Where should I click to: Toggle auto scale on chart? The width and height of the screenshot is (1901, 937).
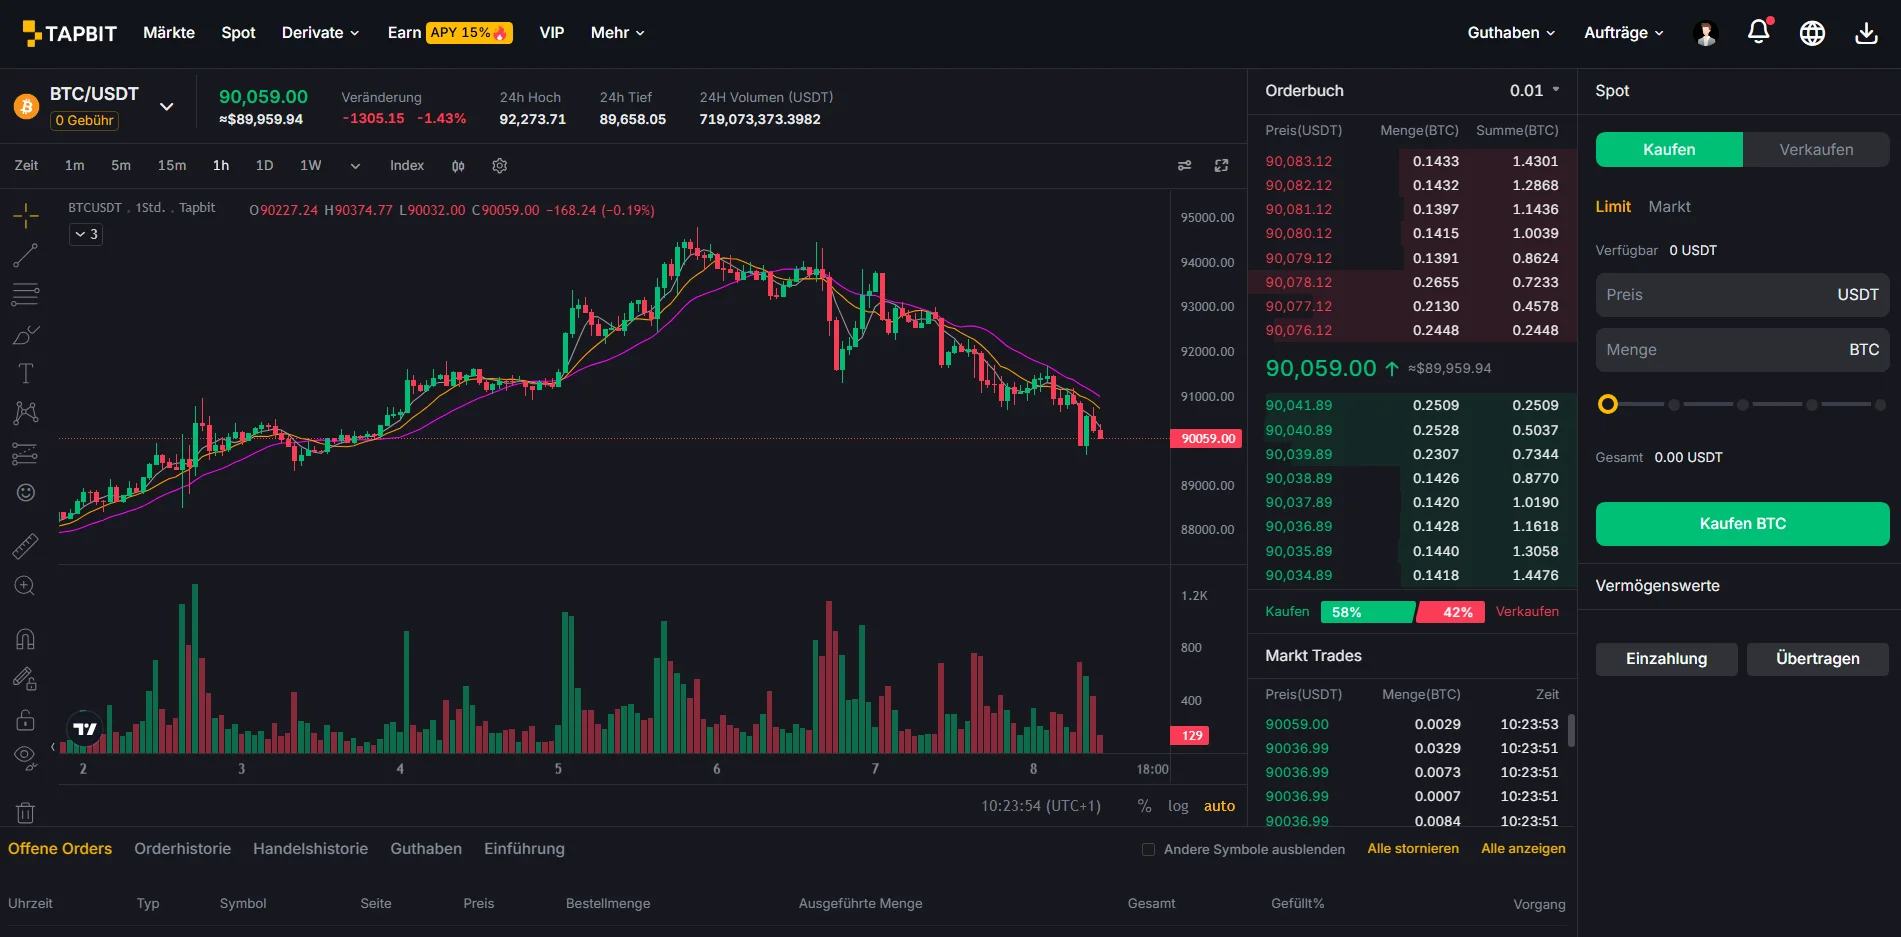[x=1219, y=806]
